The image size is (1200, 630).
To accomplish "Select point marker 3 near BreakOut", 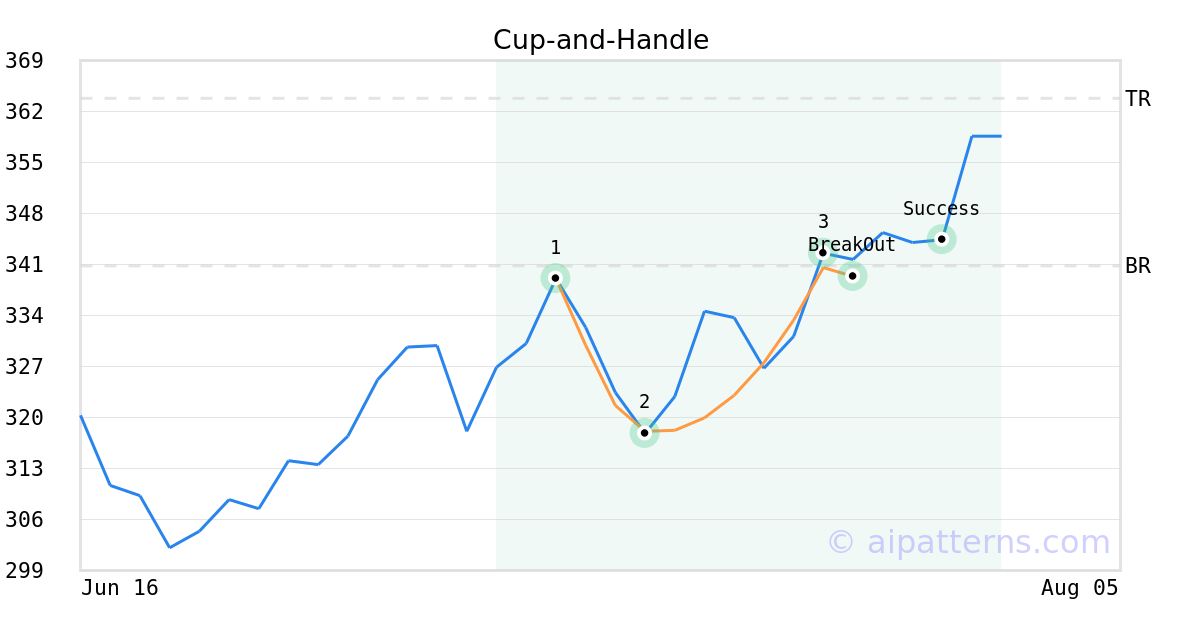I will coord(822,253).
